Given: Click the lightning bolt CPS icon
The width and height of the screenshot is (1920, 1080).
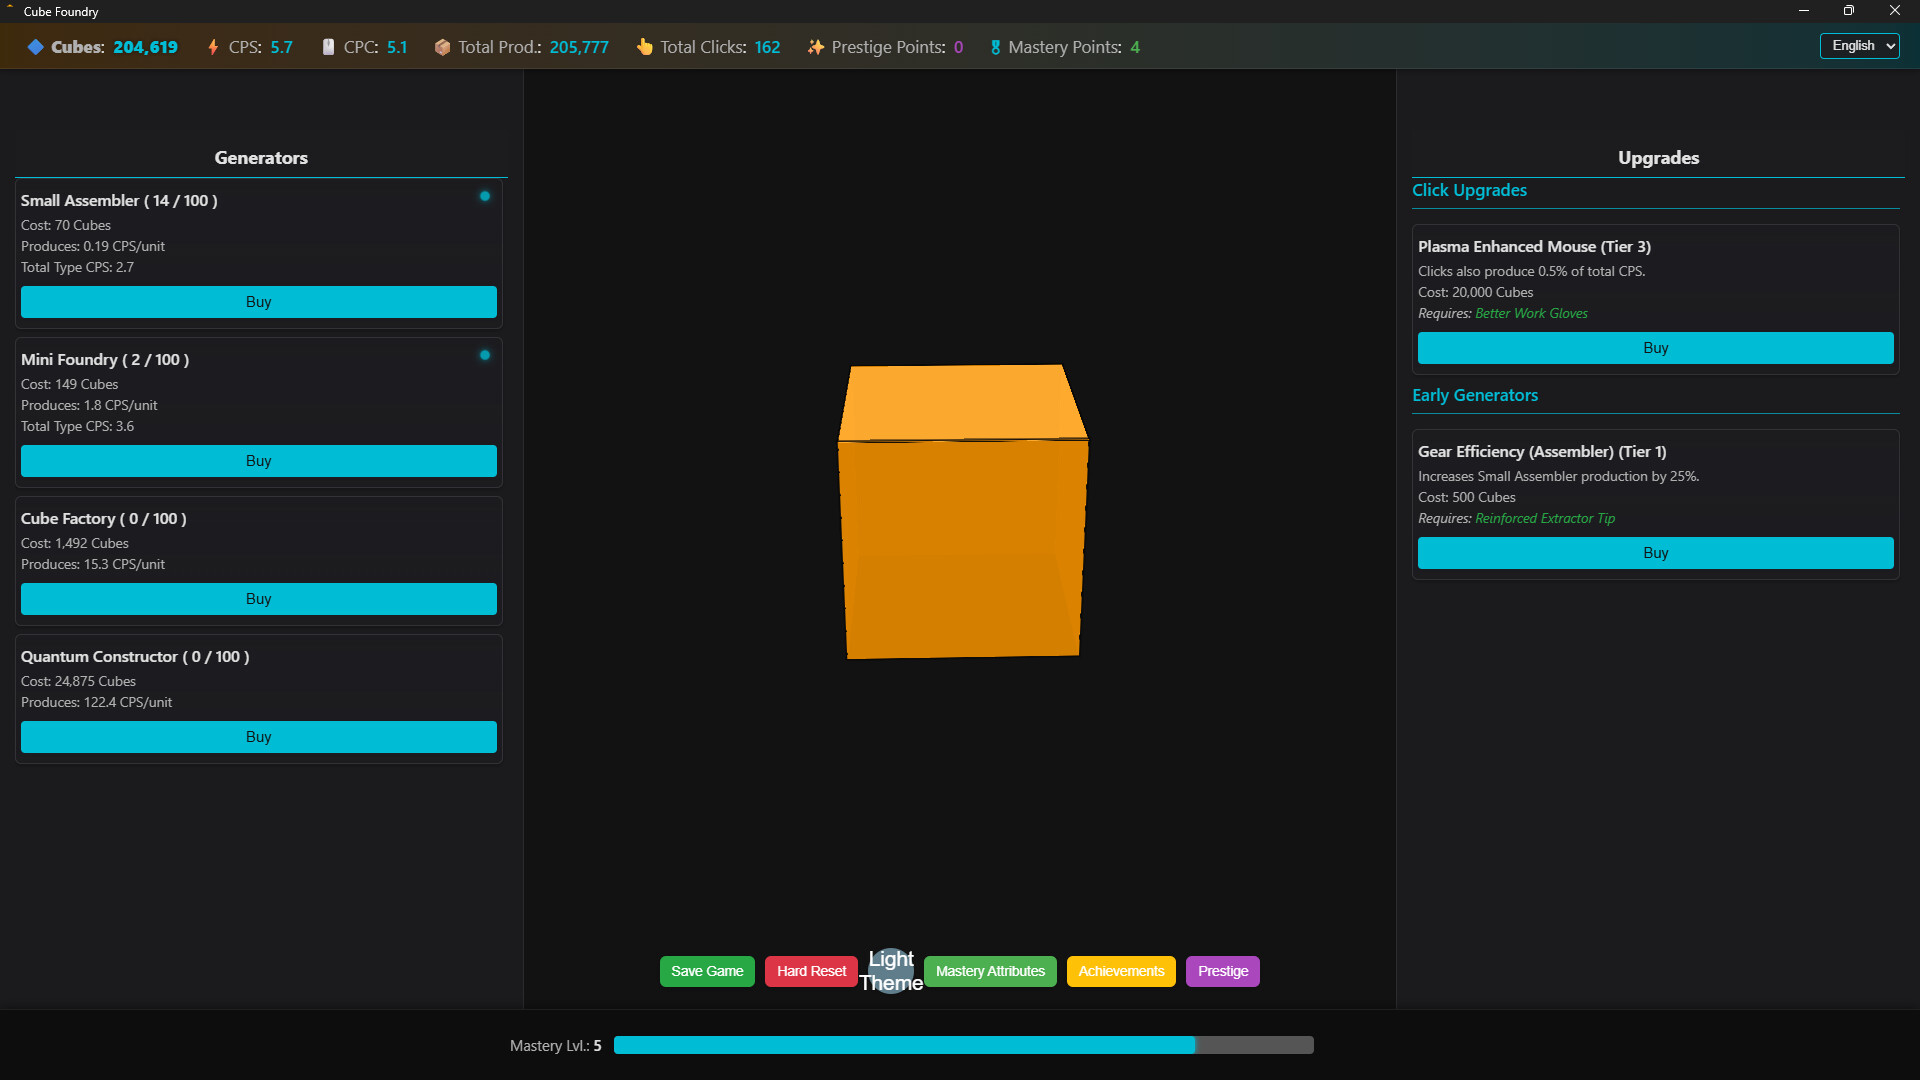Looking at the screenshot, I should click(x=213, y=46).
